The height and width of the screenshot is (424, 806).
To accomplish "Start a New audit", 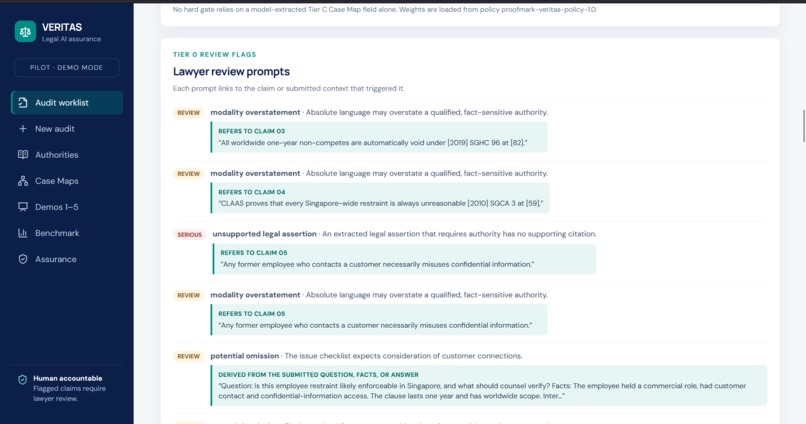I will coord(67,128).
